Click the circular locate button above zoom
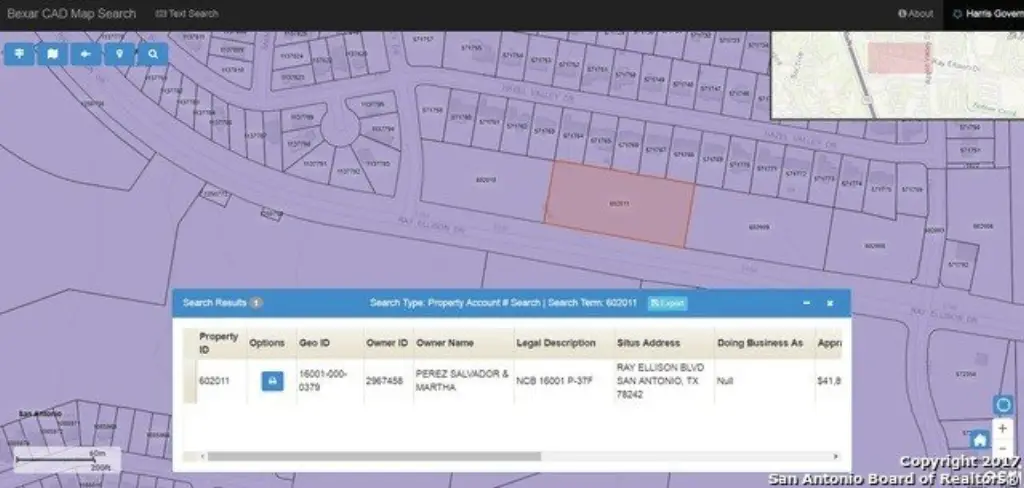The width and height of the screenshot is (1024, 488). click(x=1003, y=405)
